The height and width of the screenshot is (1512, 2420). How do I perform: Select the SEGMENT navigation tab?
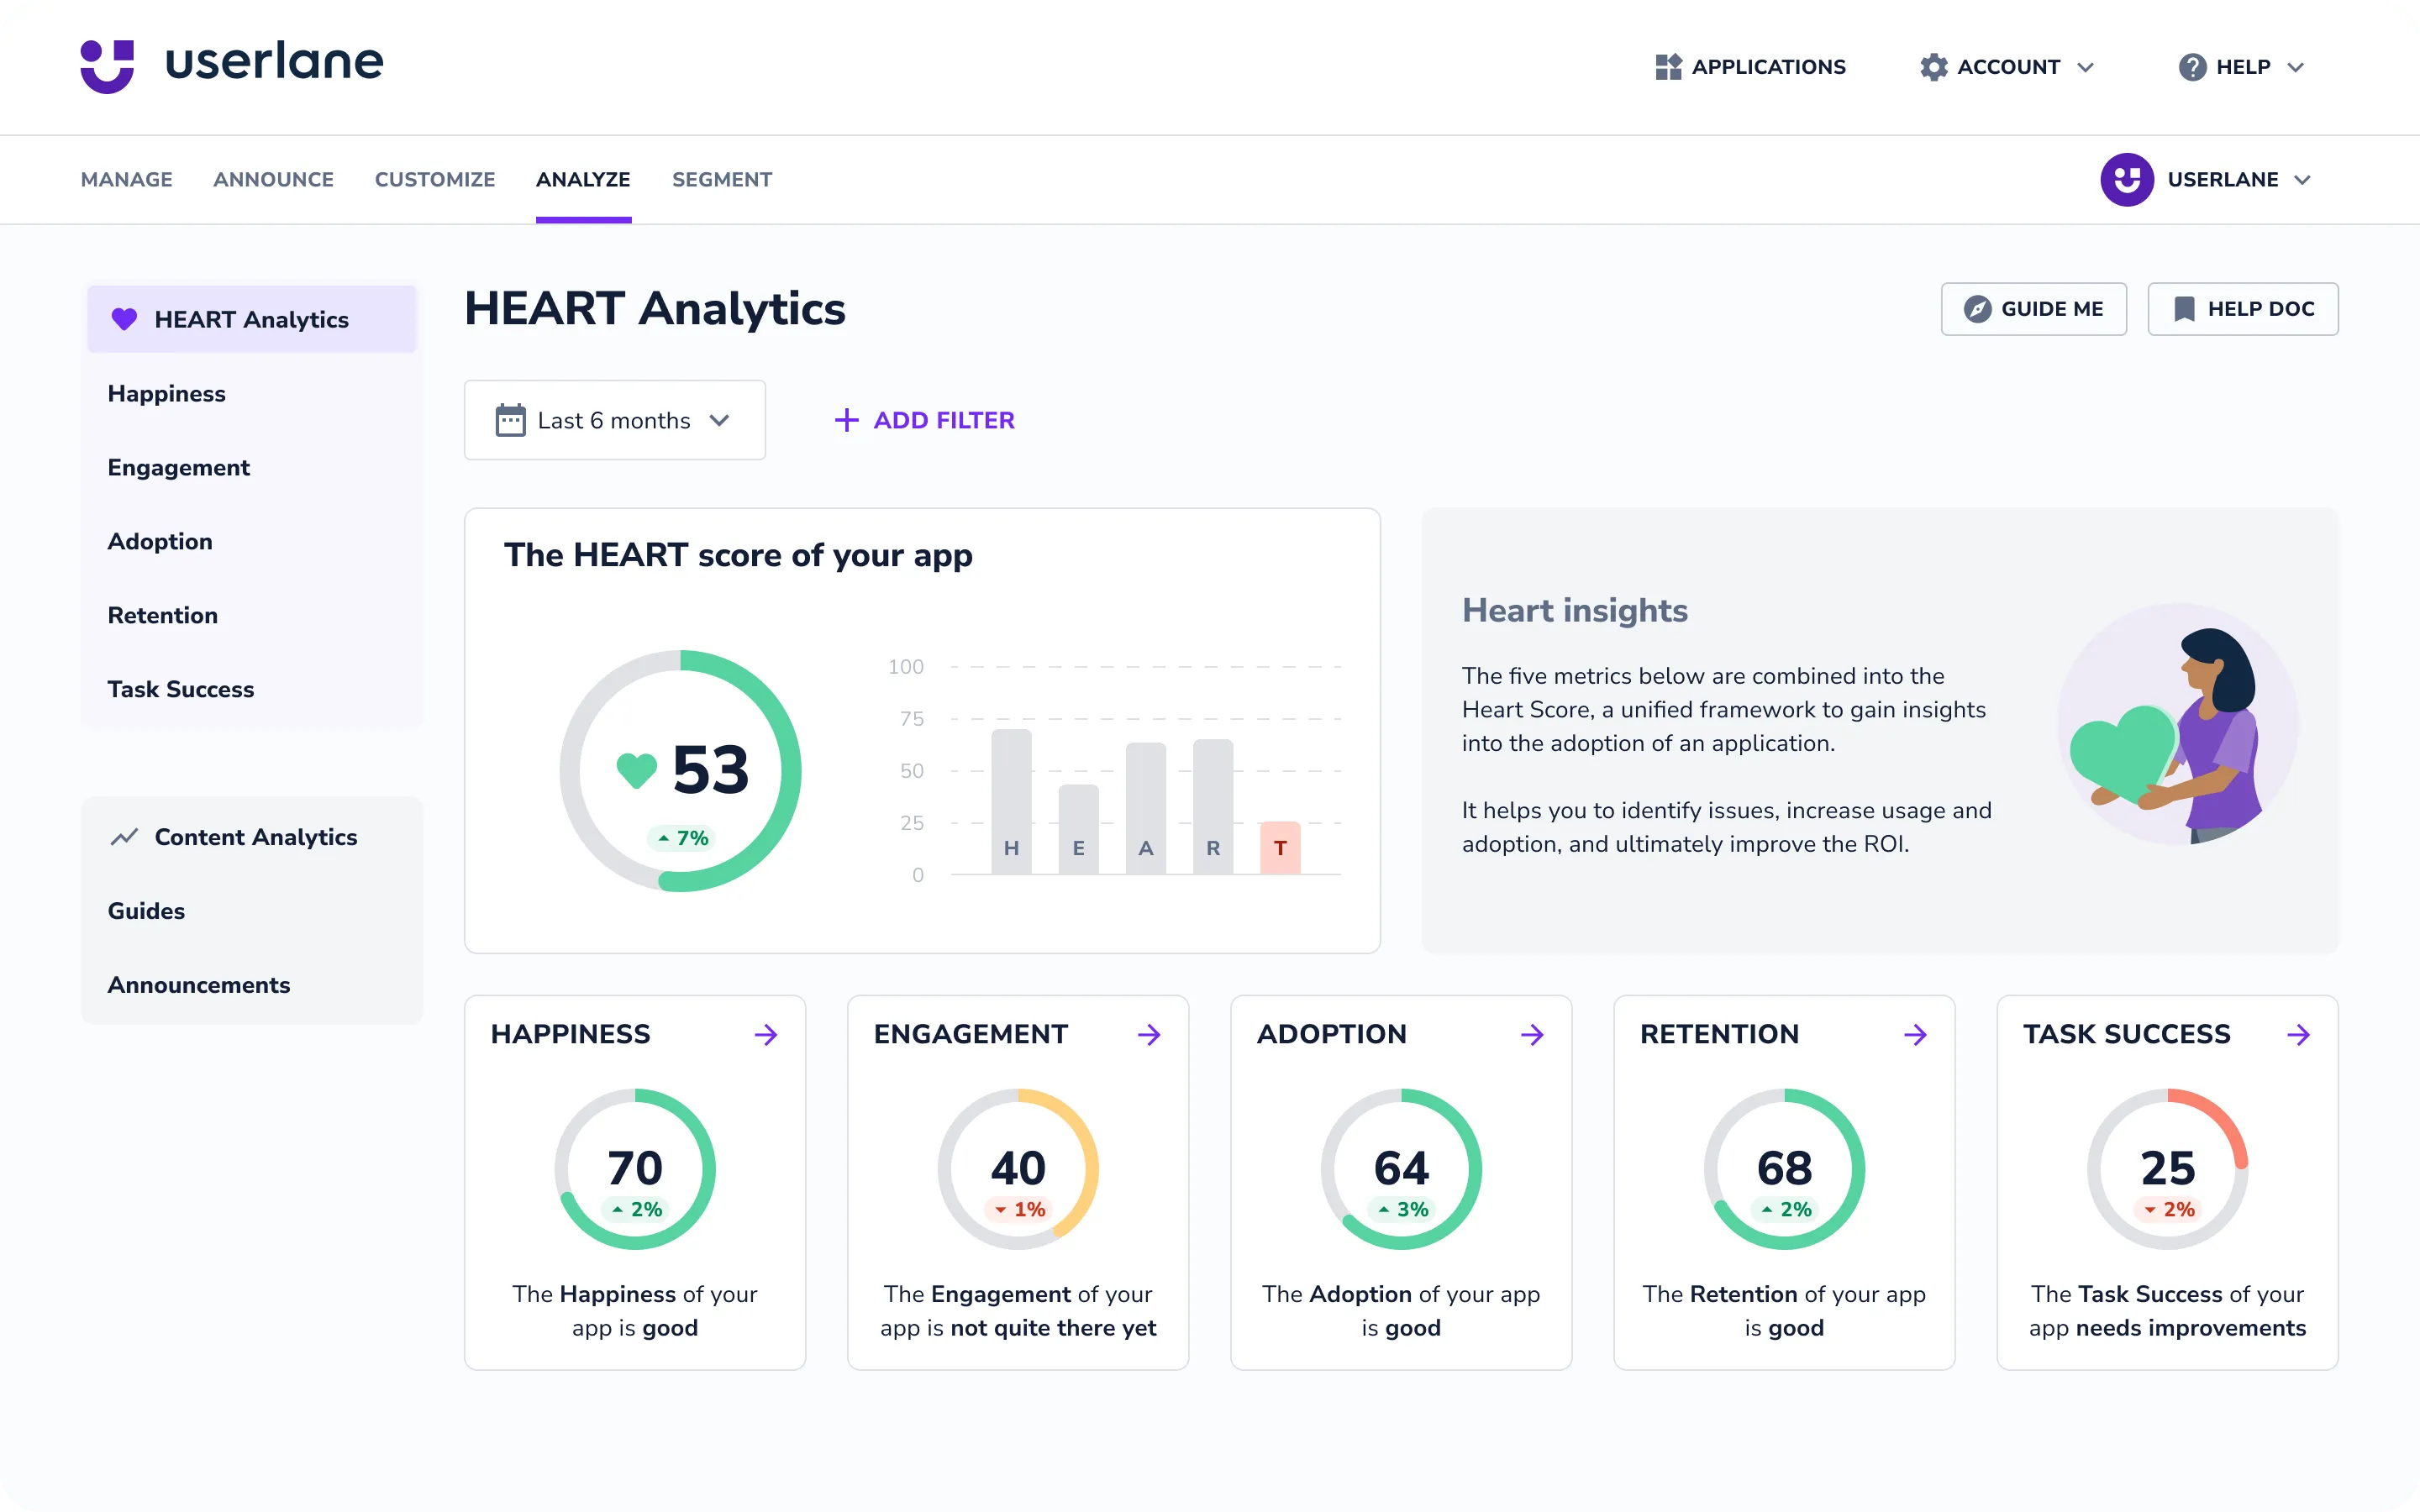pos(721,180)
